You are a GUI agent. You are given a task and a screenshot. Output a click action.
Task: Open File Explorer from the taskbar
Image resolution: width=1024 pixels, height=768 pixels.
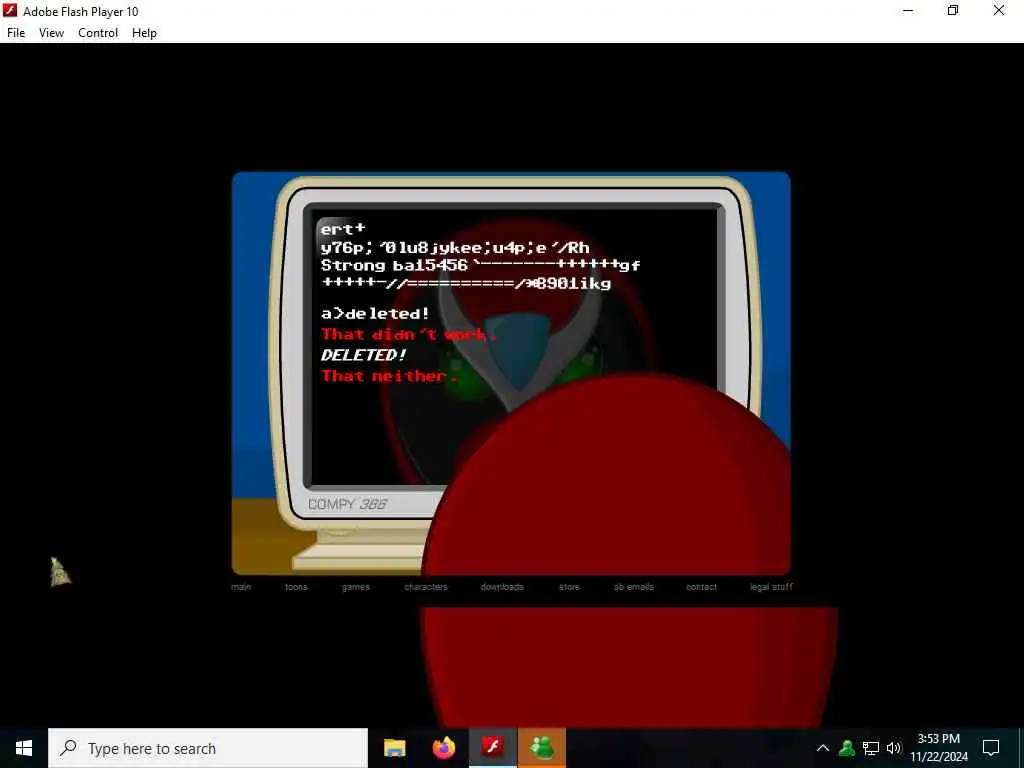coord(394,748)
